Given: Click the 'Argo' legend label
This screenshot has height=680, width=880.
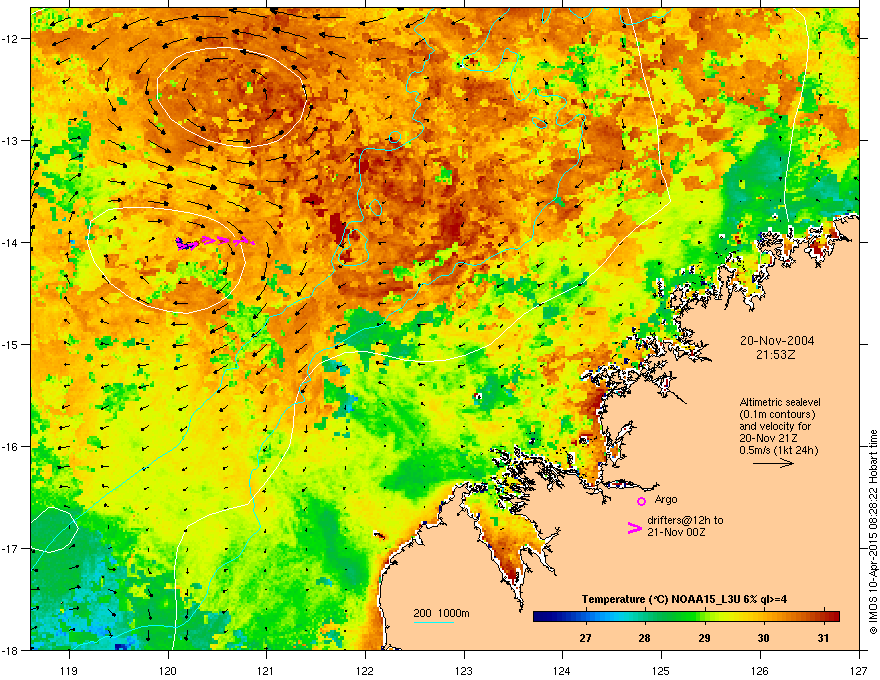Looking at the screenshot, I should click(x=666, y=499).
